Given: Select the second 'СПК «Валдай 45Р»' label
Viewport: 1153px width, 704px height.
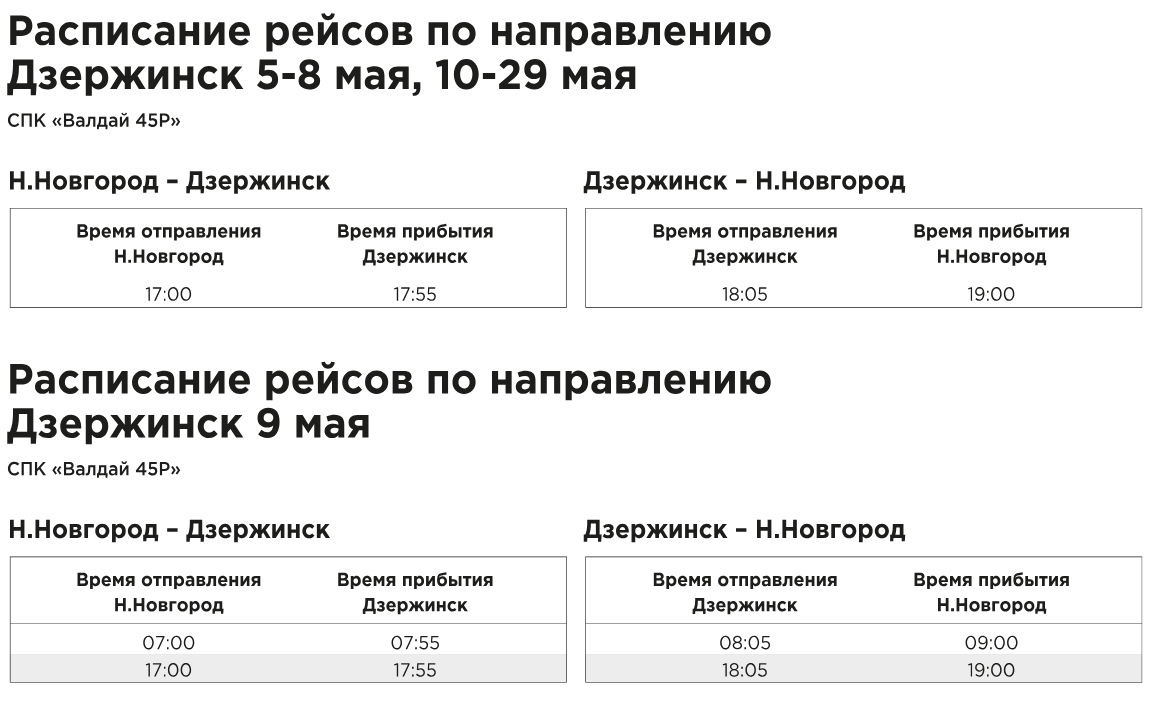Looking at the screenshot, I should pyautogui.click(x=94, y=469).
